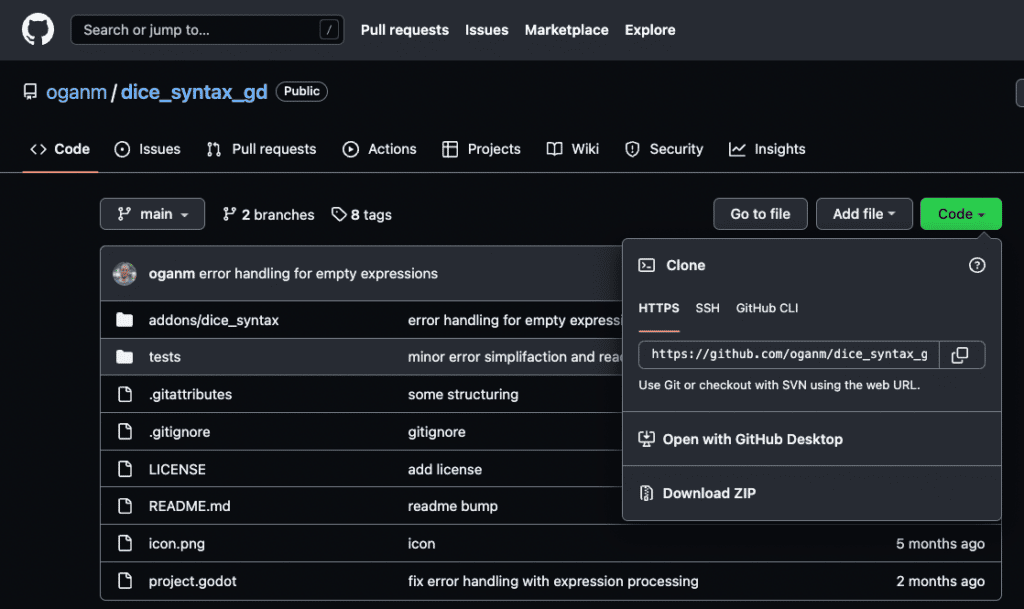1024x609 pixels.
Task: Open the project.godot file name
Action: pos(193,581)
